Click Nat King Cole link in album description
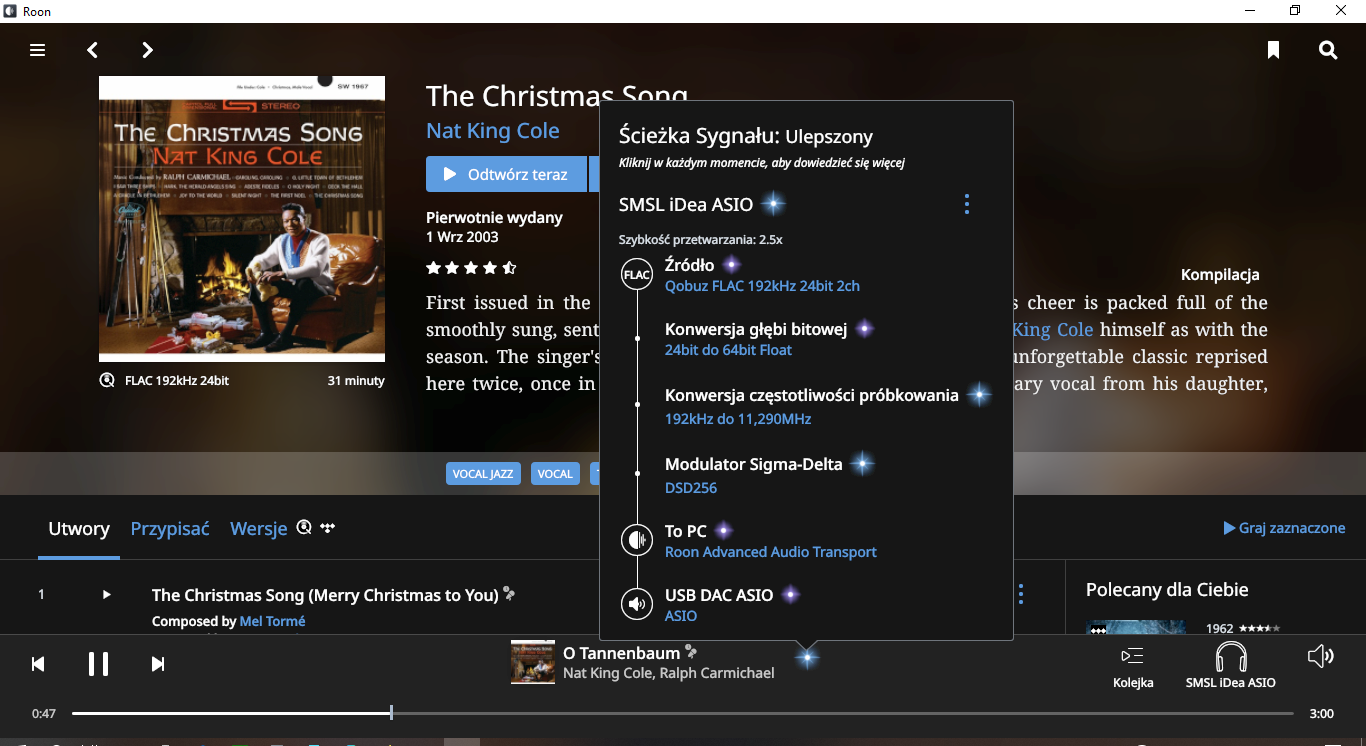This screenshot has height=746, width=1366. [x=1053, y=330]
